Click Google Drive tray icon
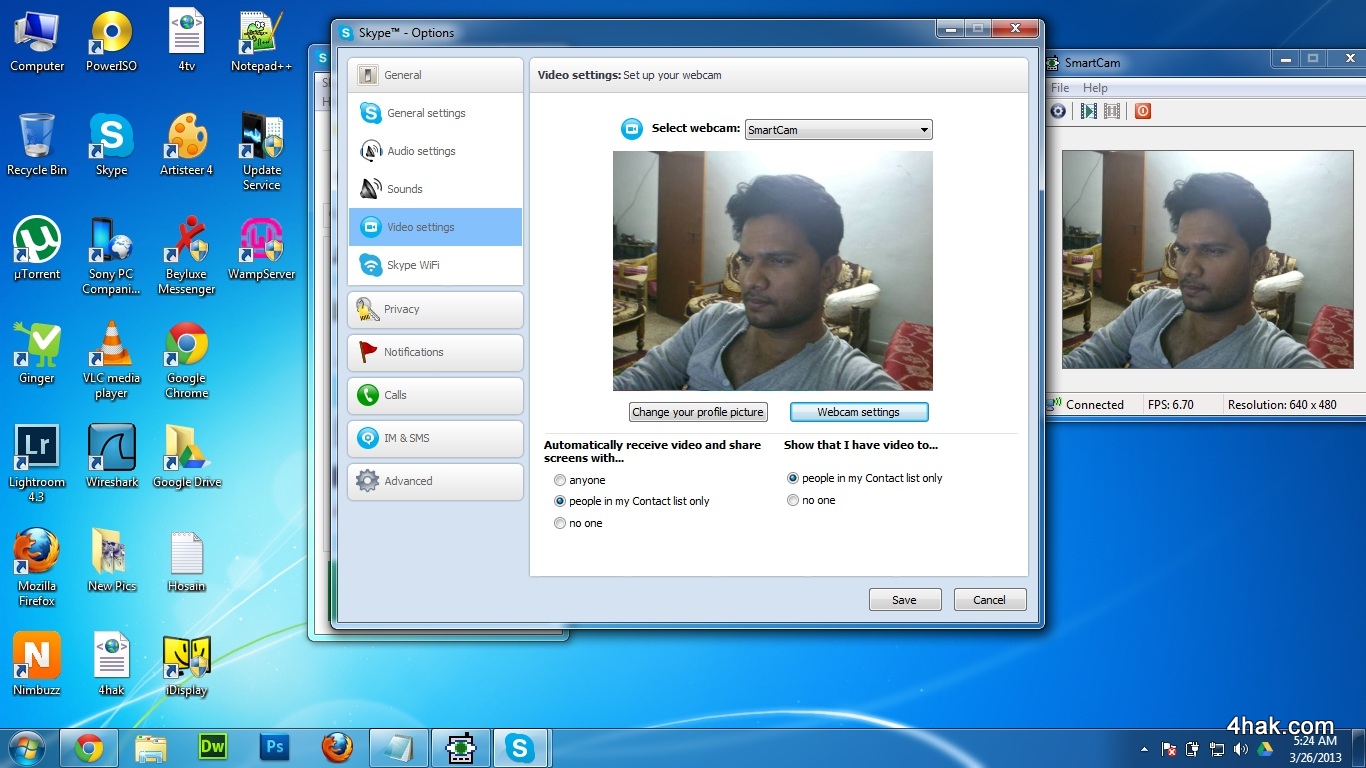 pos(1265,749)
